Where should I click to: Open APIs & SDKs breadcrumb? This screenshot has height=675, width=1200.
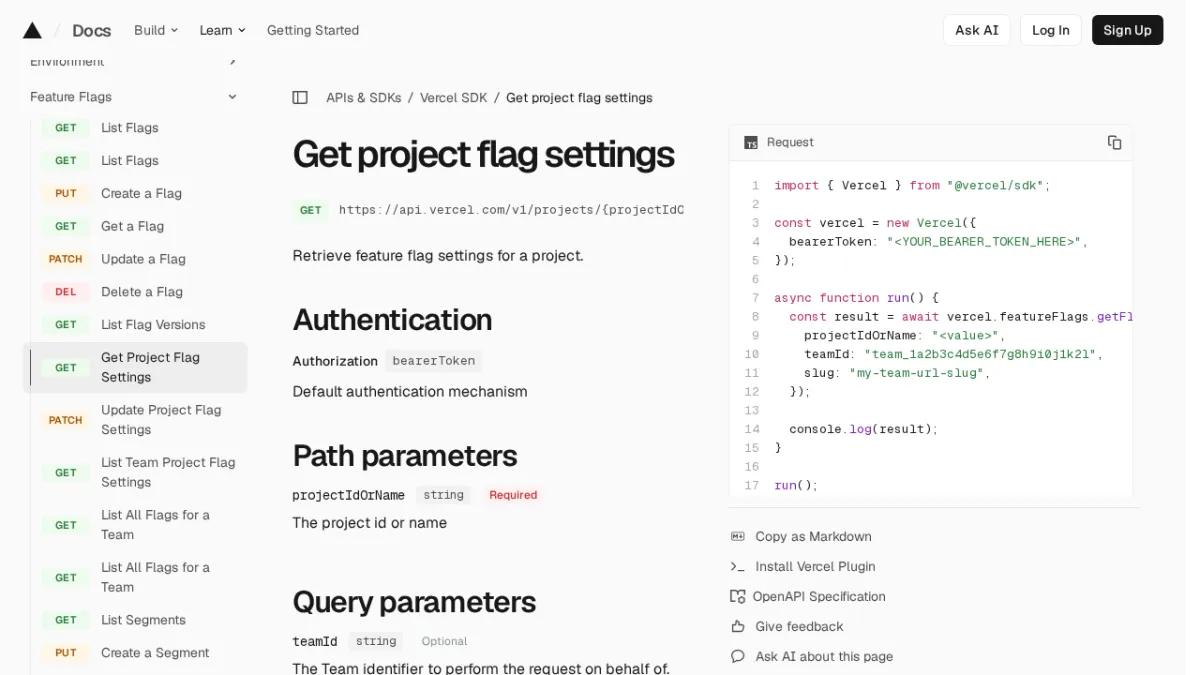tap(363, 98)
